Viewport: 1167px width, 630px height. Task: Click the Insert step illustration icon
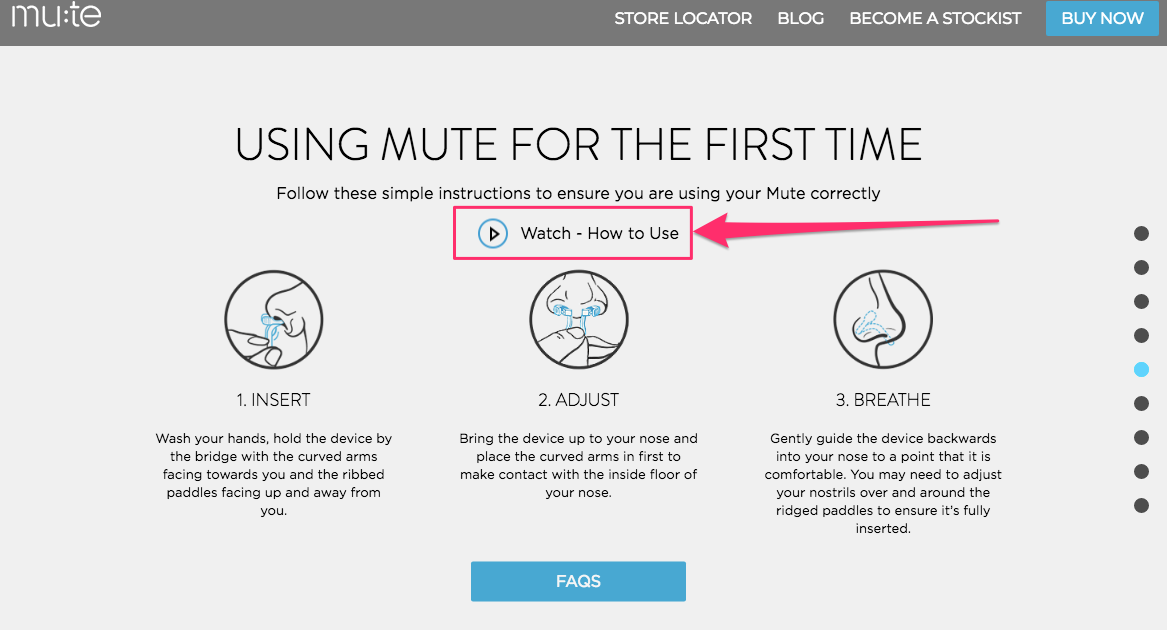pos(274,319)
